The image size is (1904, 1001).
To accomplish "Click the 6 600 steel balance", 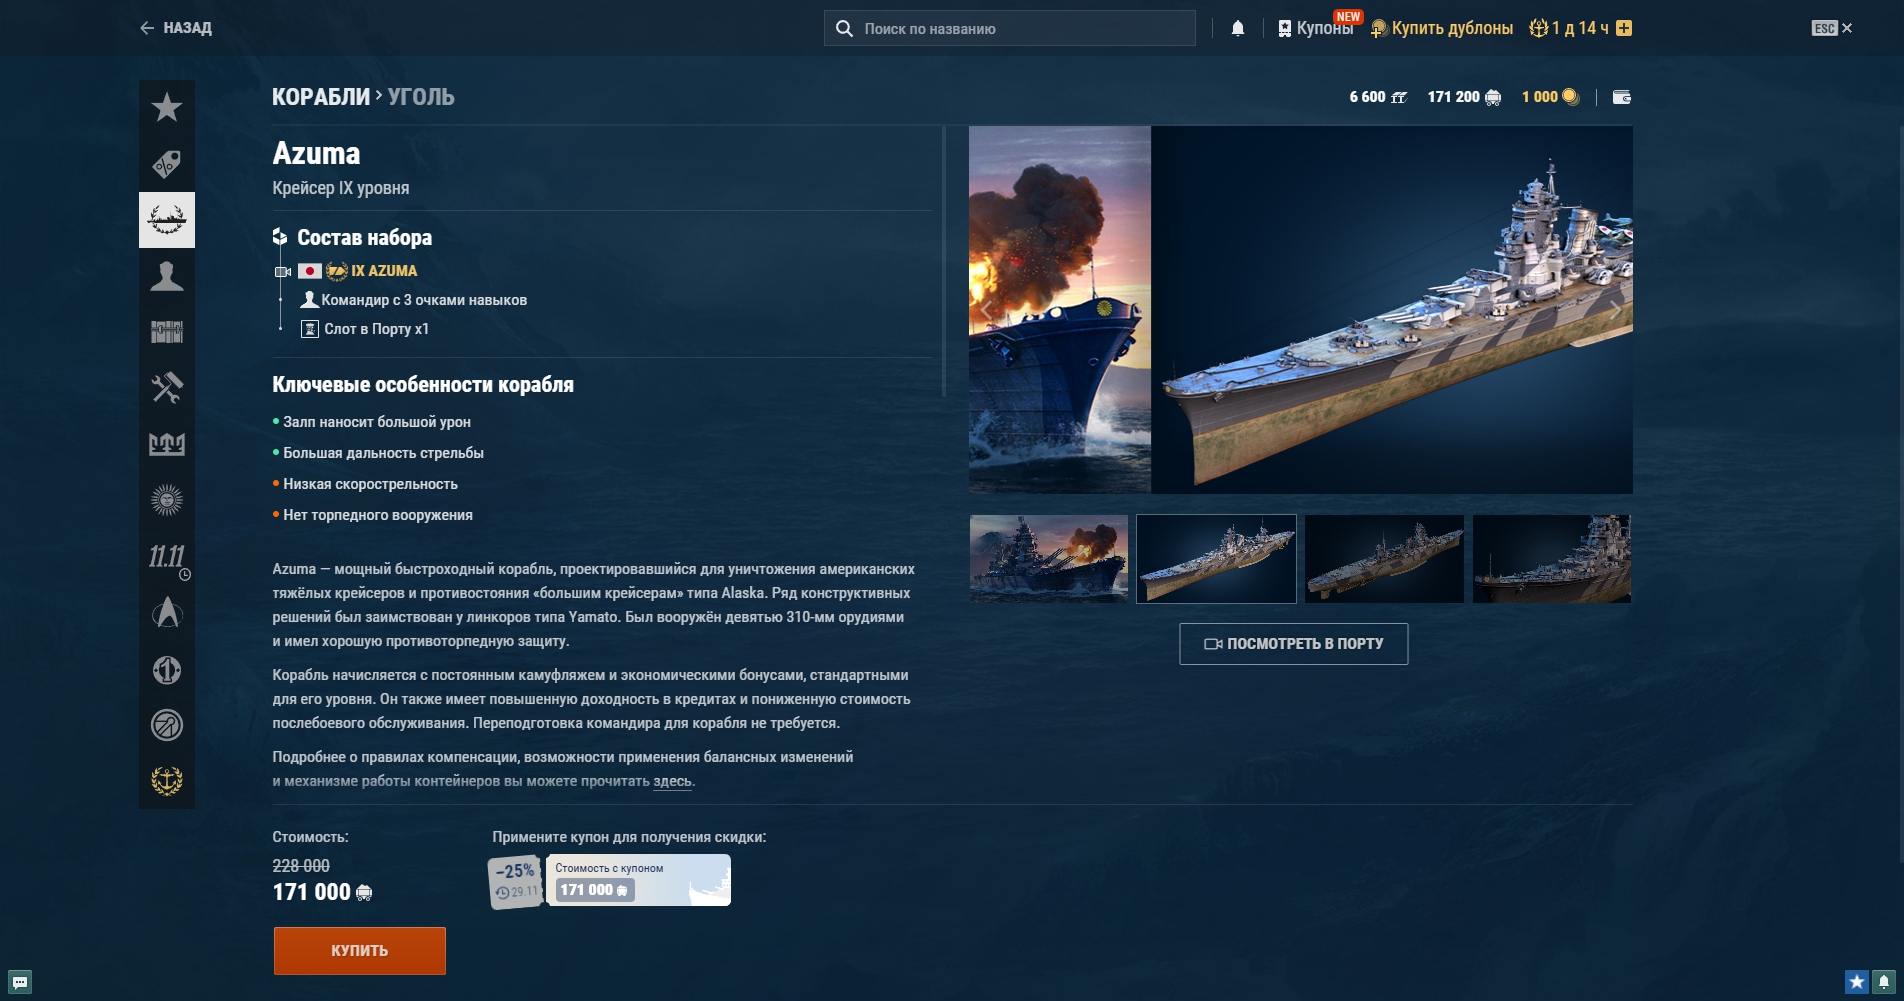I will pyautogui.click(x=1378, y=97).
